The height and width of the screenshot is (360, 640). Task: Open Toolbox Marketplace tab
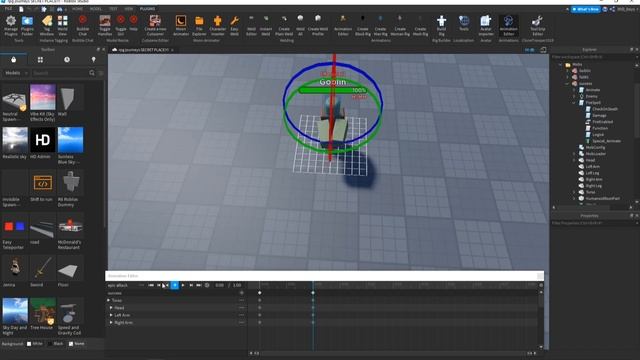[13, 60]
